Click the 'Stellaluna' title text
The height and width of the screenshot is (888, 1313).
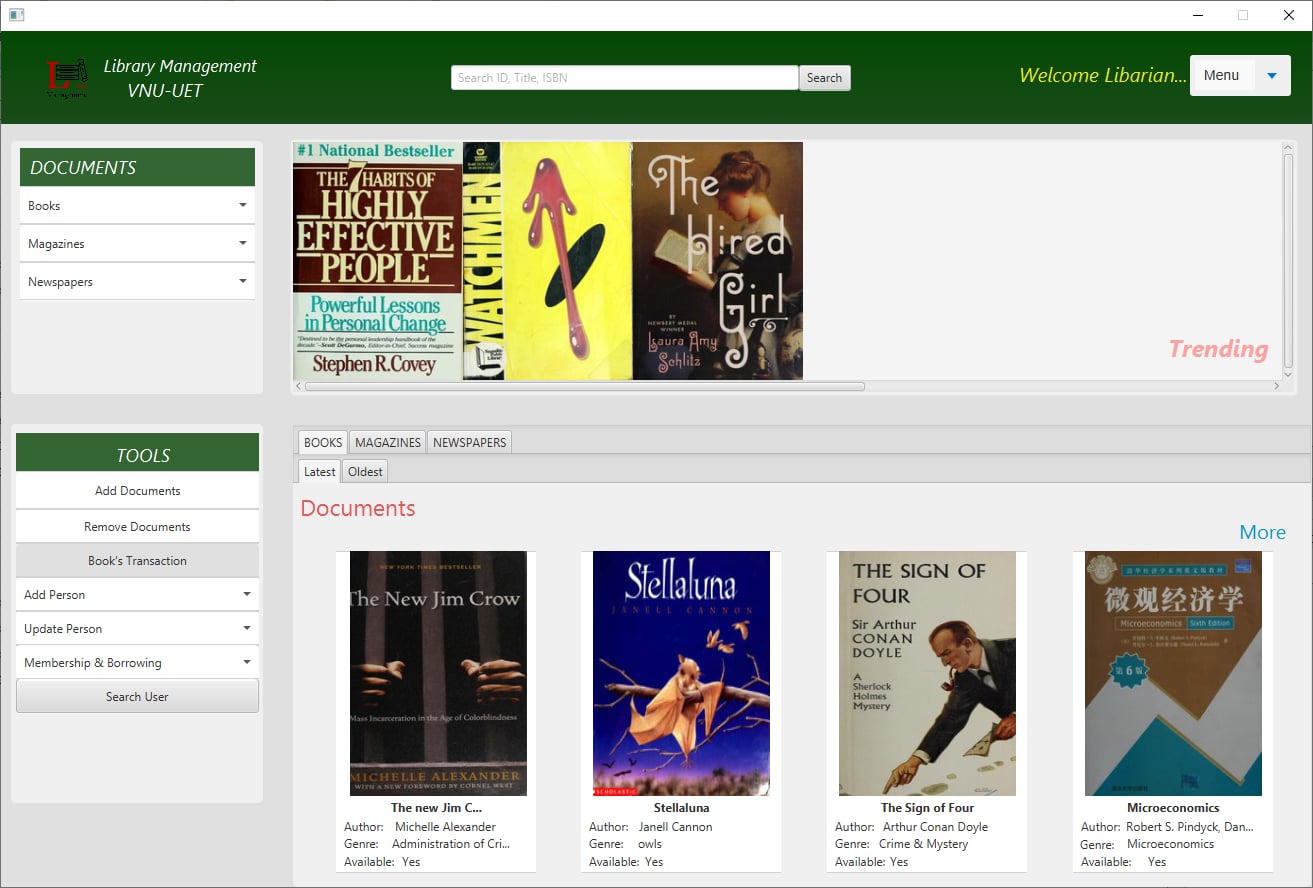pos(682,808)
